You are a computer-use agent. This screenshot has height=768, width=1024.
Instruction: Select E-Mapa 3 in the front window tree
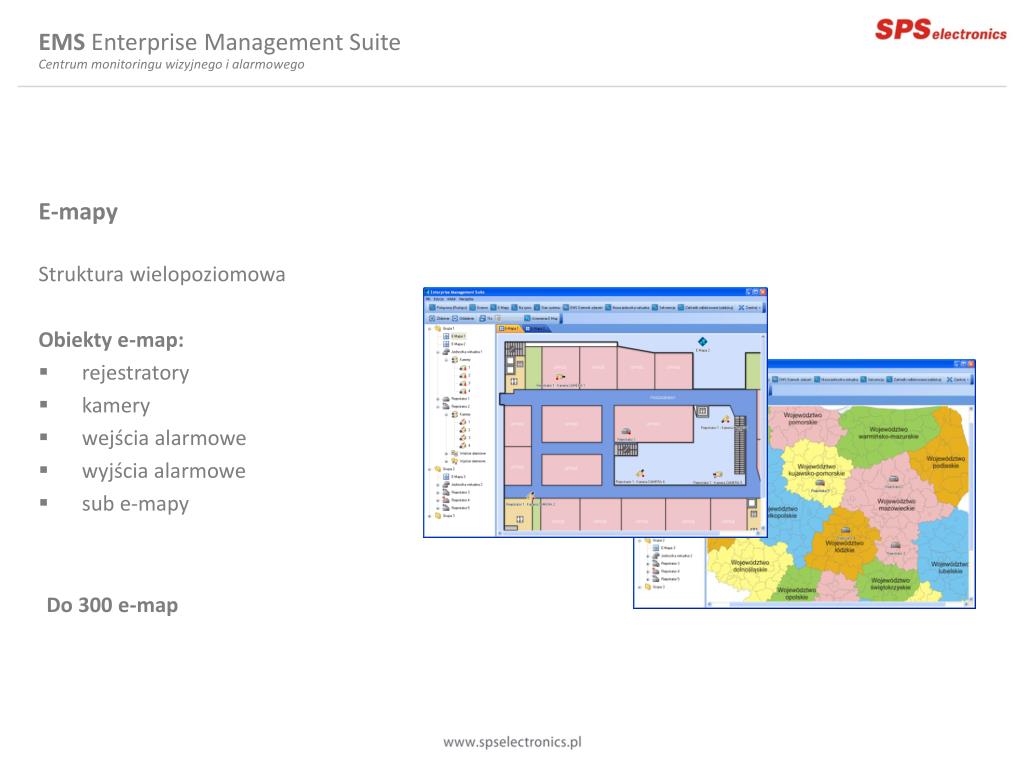tap(455, 477)
